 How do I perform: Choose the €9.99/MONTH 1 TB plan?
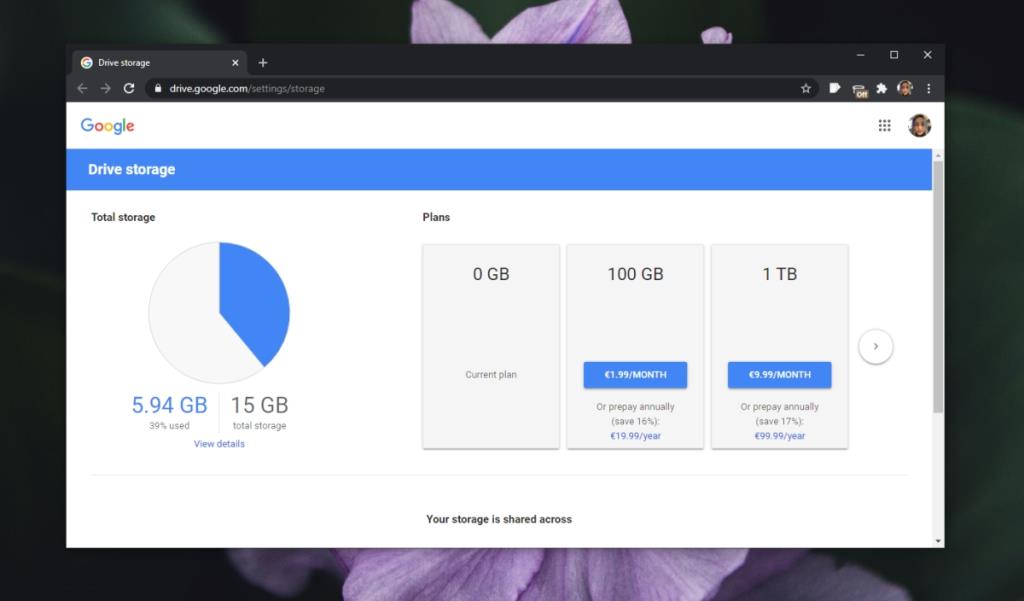tap(779, 375)
